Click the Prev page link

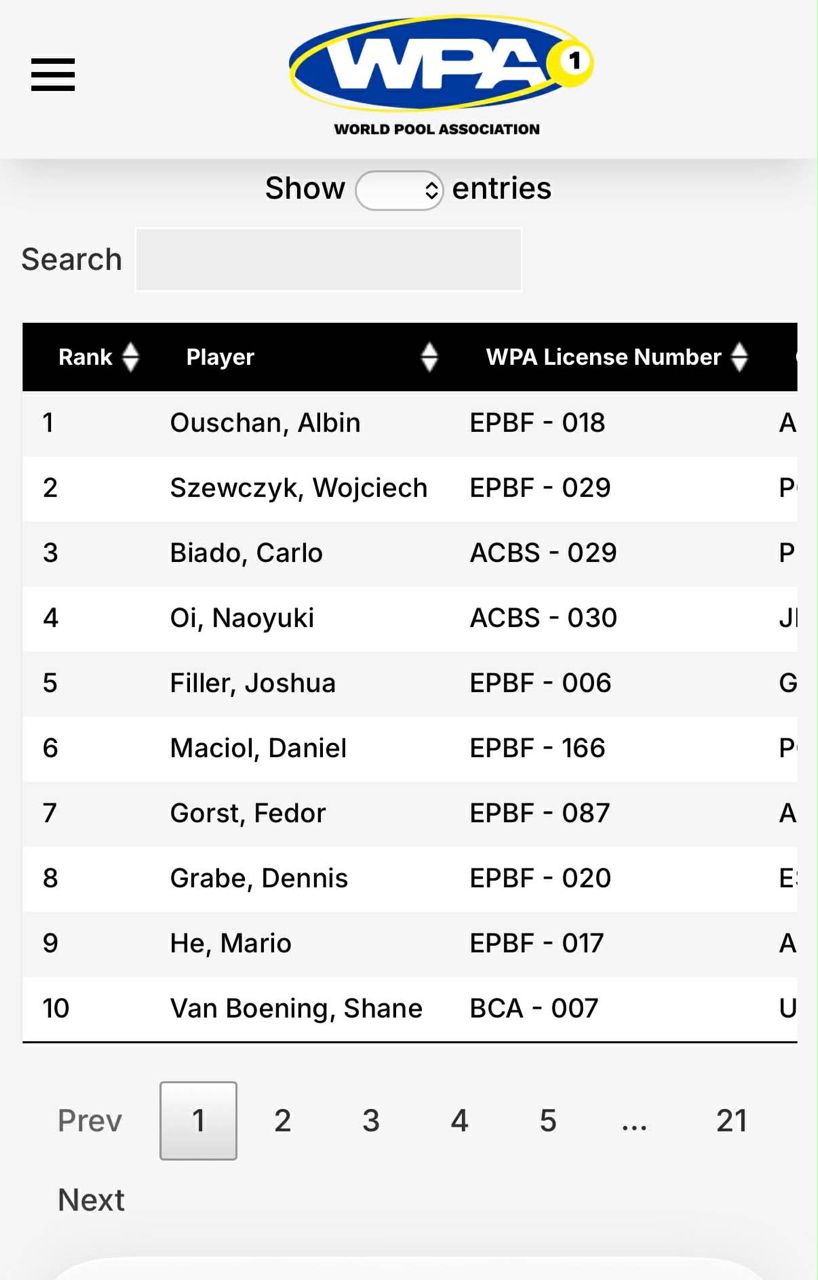click(x=90, y=1121)
